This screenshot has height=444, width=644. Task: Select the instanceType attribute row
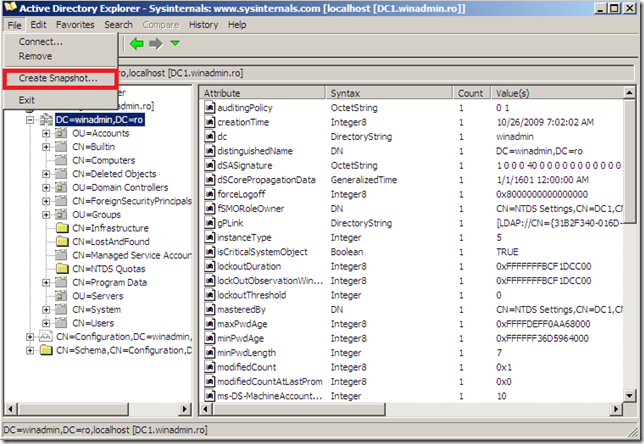[x=413, y=237]
